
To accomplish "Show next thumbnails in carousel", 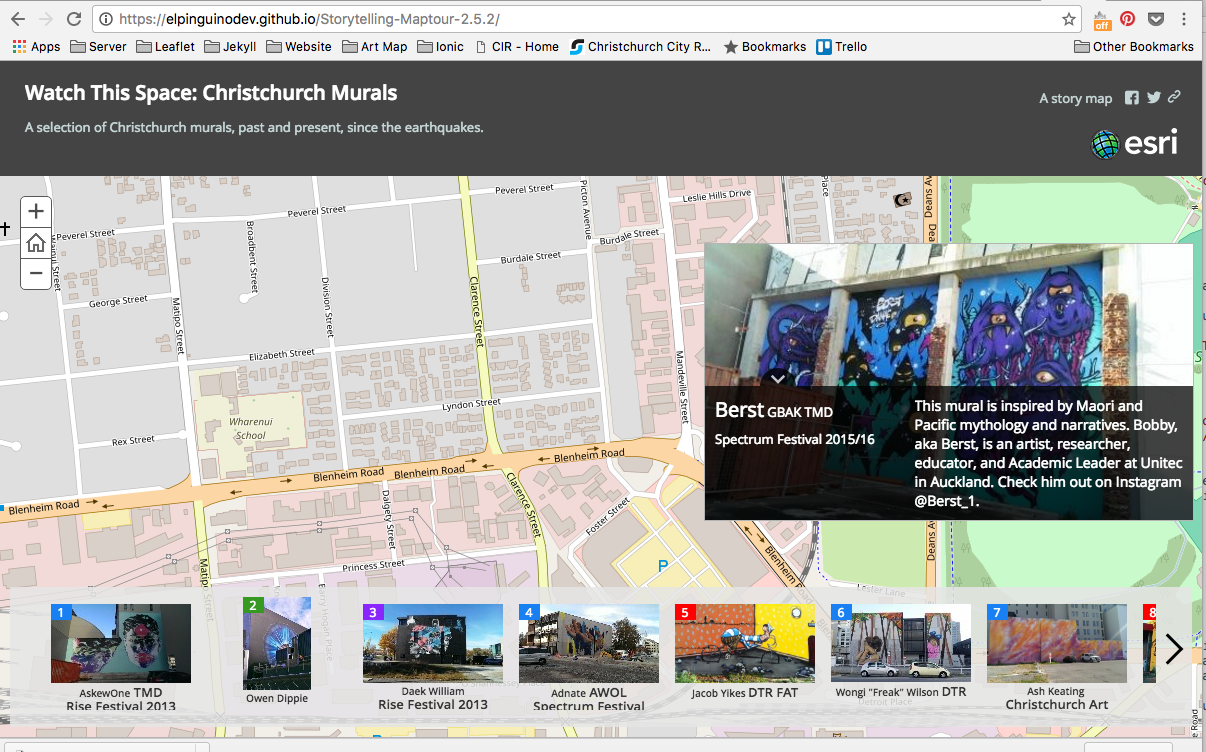I will pyautogui.click(x=1174, y=649).
